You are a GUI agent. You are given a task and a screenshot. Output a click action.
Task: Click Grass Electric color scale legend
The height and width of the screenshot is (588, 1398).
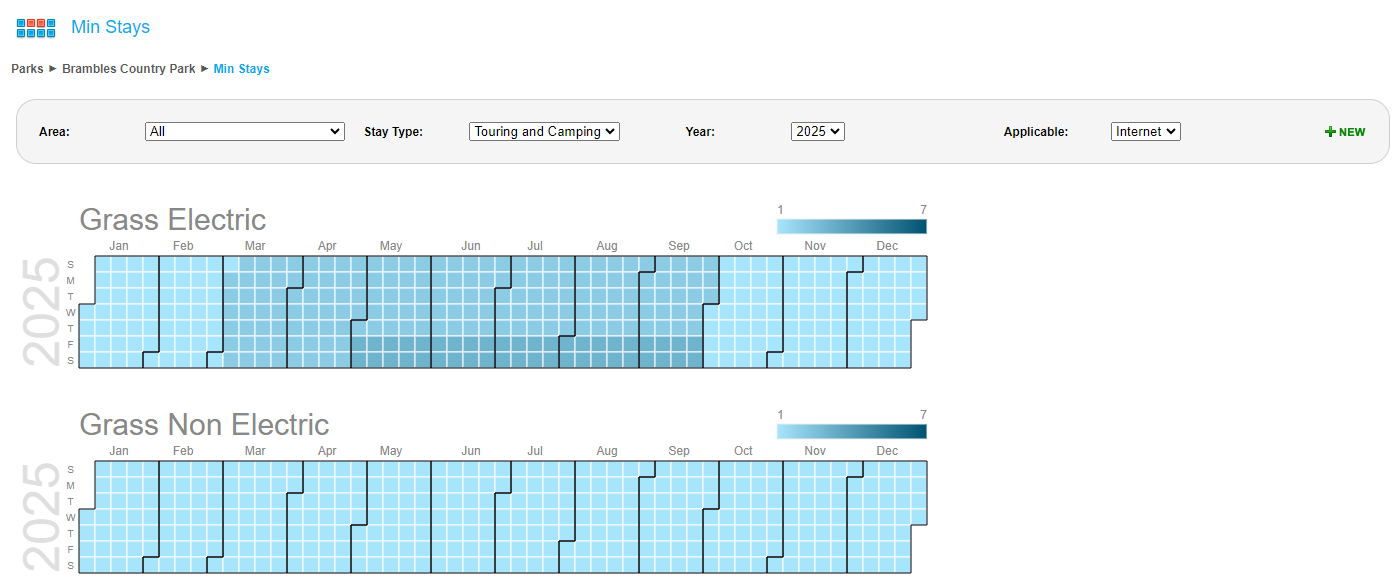point(851,226)
